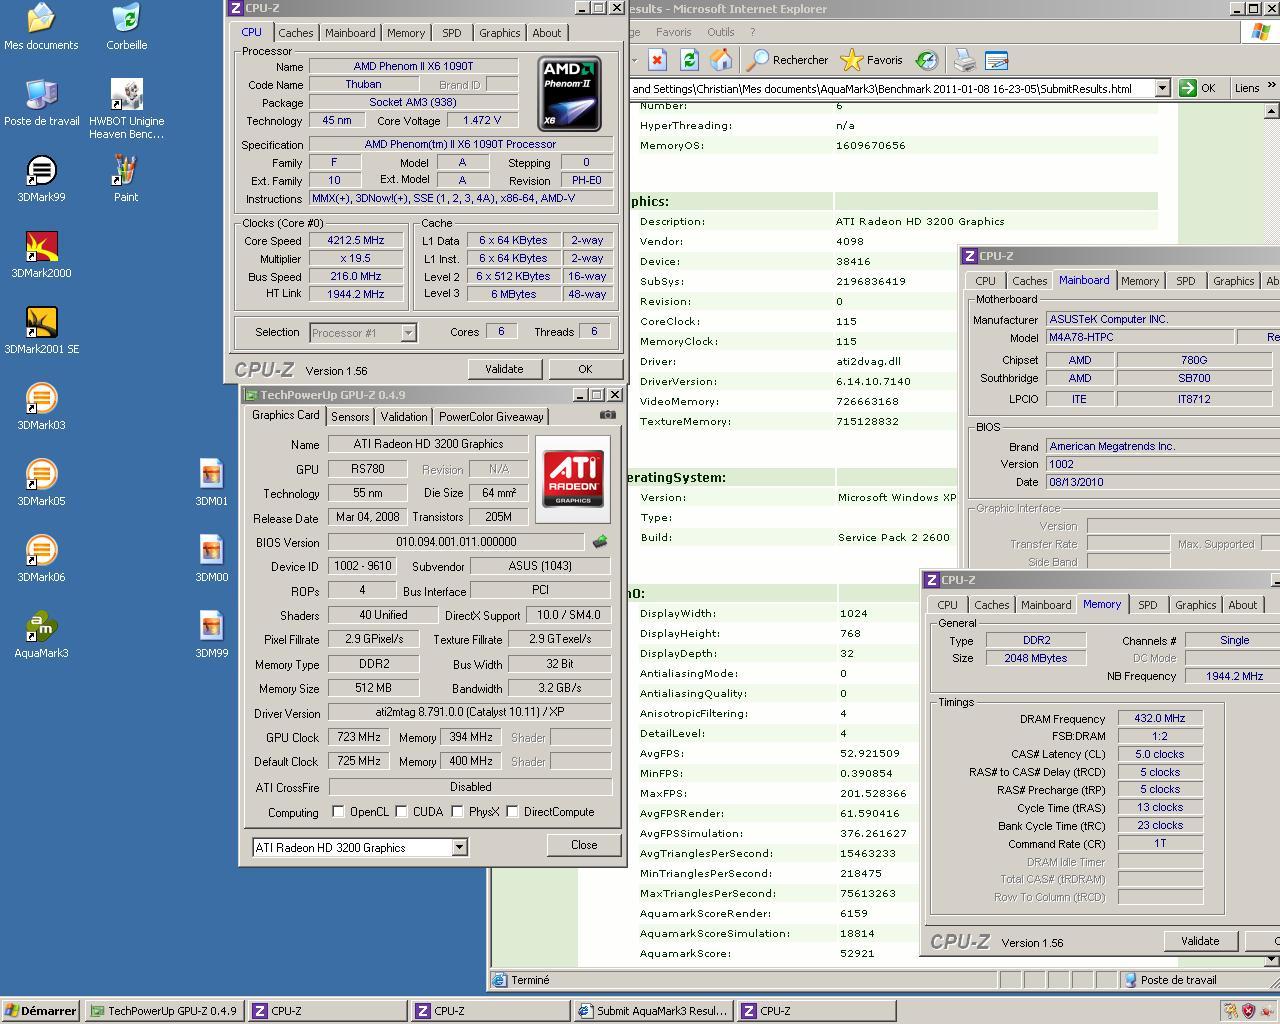
Task: Switch to Submit AquaMark3 Results taskbar item
Action: (653, 1011)
